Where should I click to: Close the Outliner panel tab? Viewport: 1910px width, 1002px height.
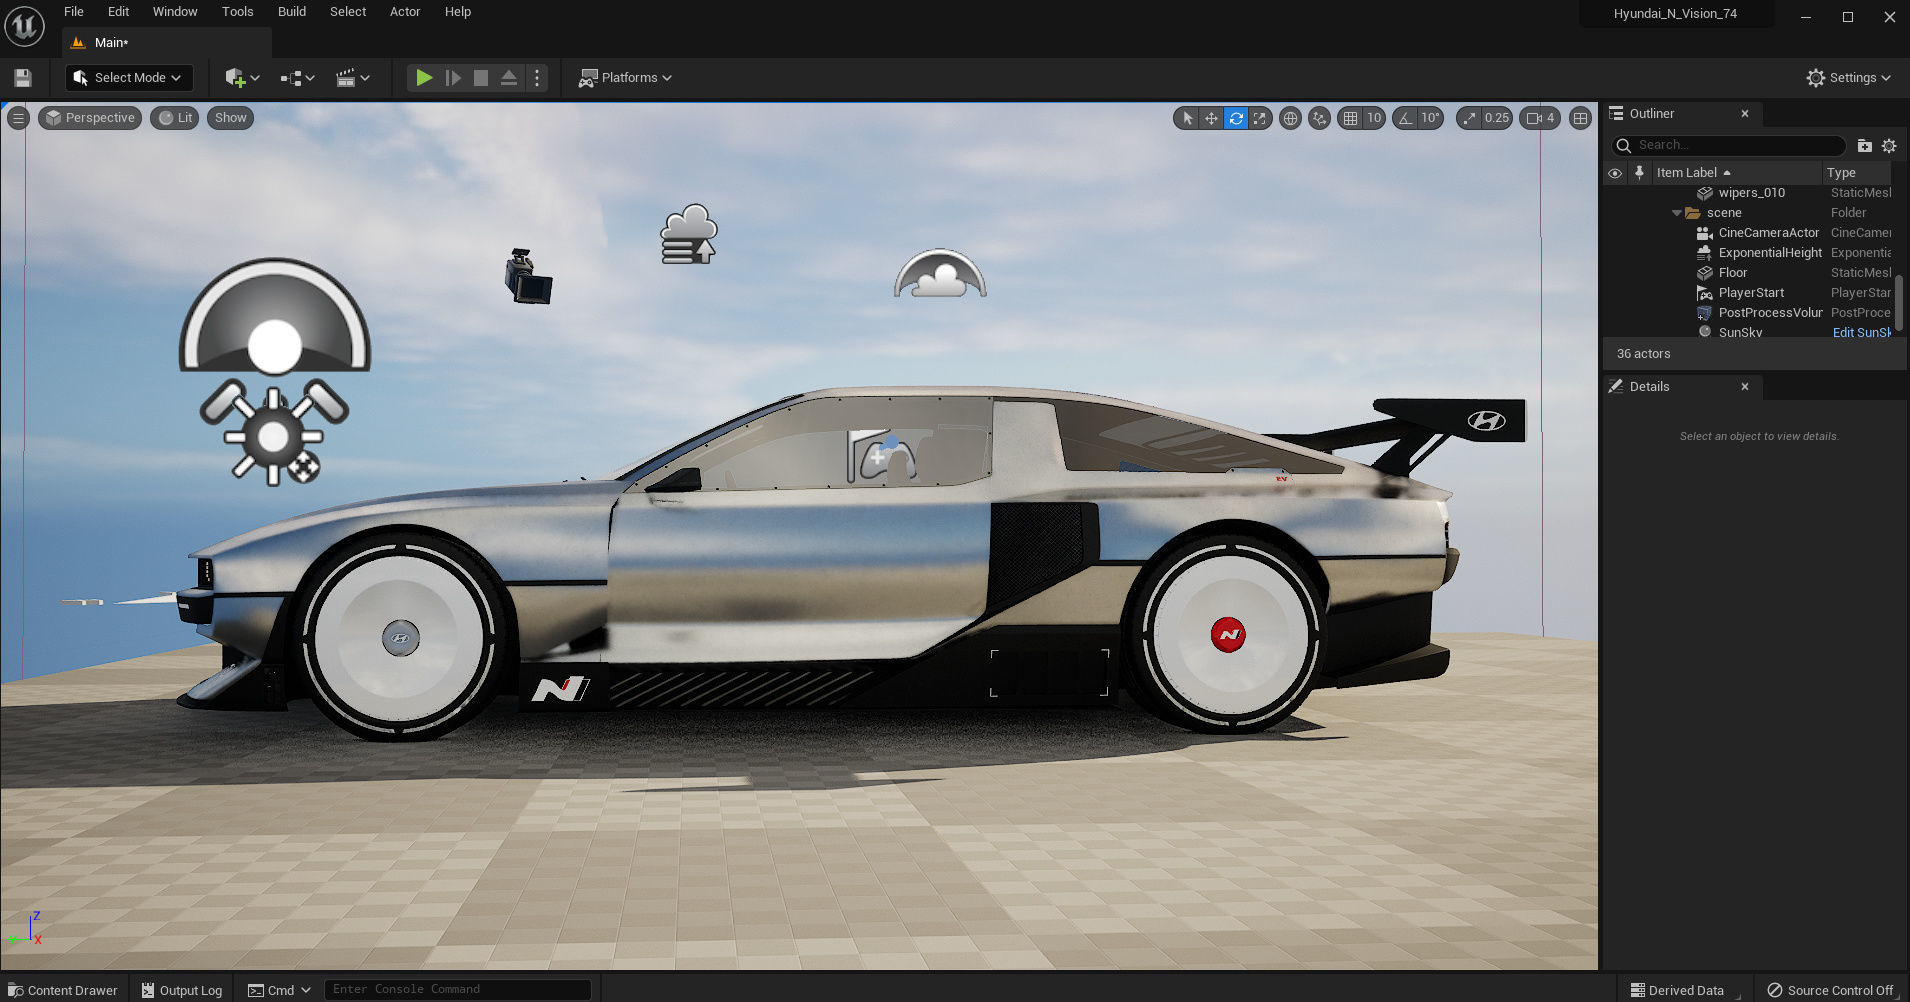coord(1745,114)
